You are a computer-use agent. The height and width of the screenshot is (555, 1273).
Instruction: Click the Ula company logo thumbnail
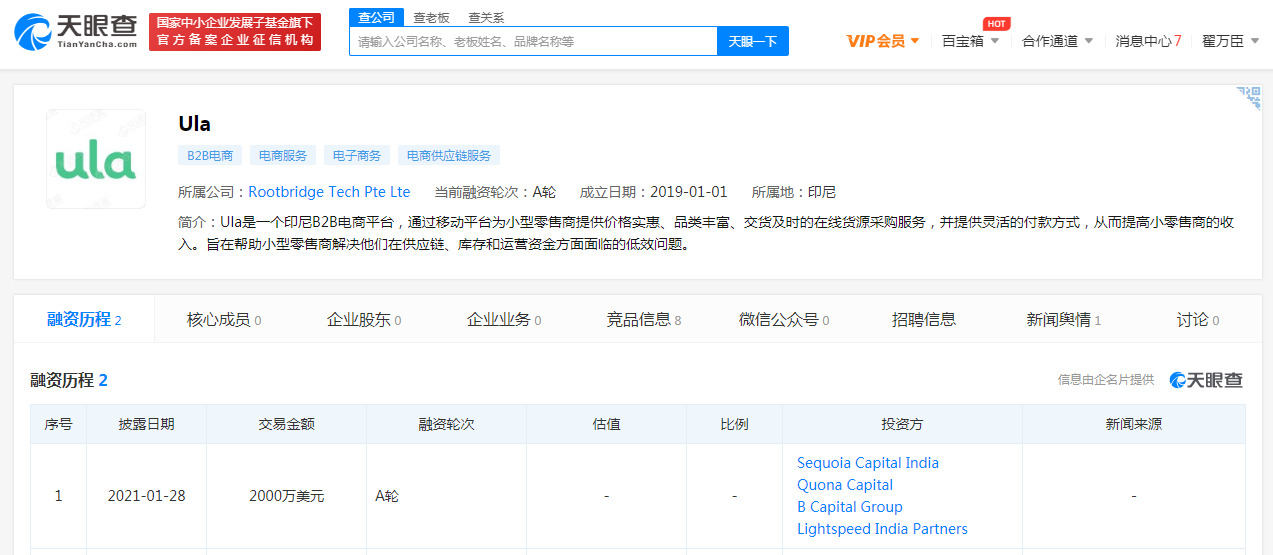96,160
